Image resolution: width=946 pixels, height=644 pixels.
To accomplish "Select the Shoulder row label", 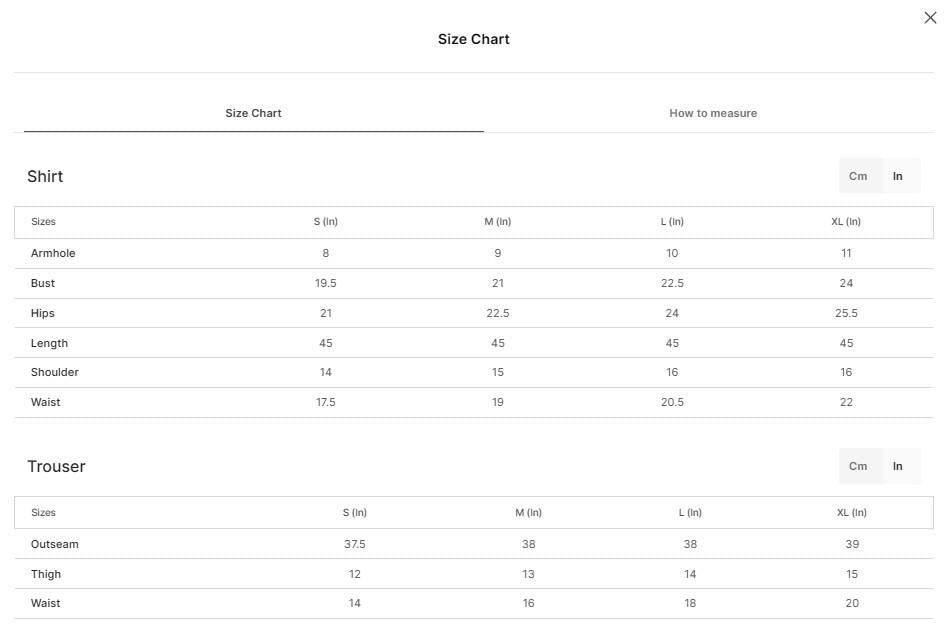I will [55, 372].
